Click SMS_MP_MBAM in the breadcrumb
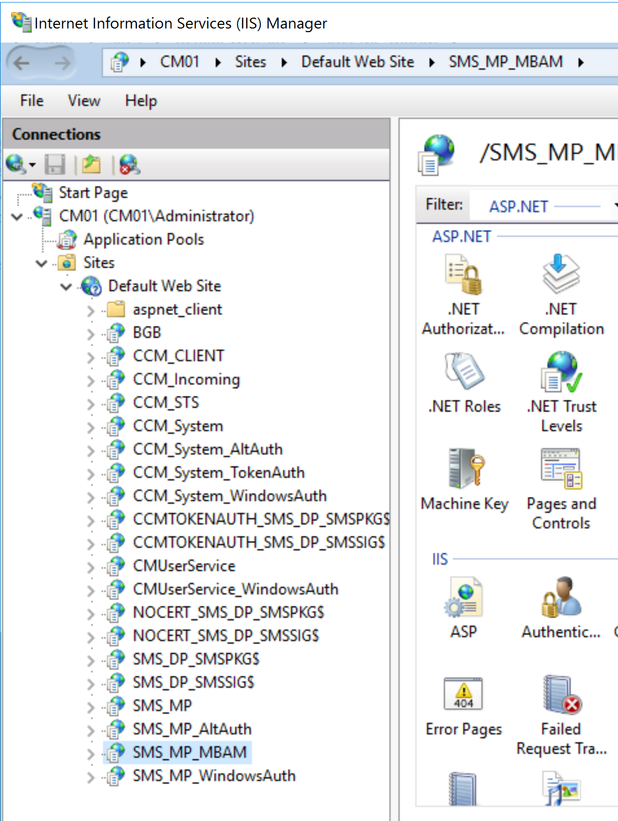618x821 pixels. pyautogui.click(x=505, y=62)
